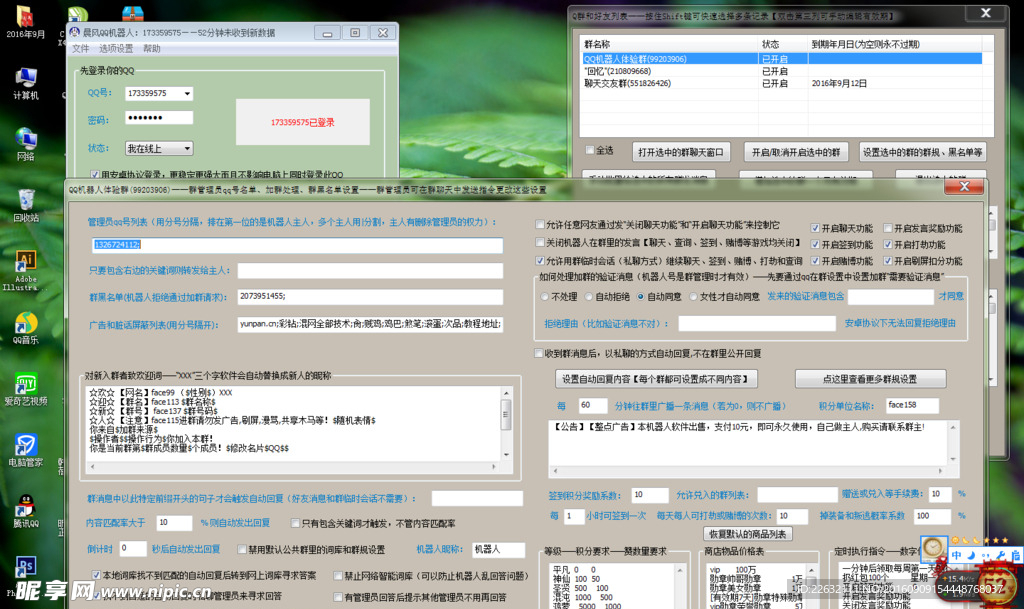Screen dimensions: 1024x609
Task: Check 开启发言奖励功能 checkbox
Action: [x=888, y=228]
